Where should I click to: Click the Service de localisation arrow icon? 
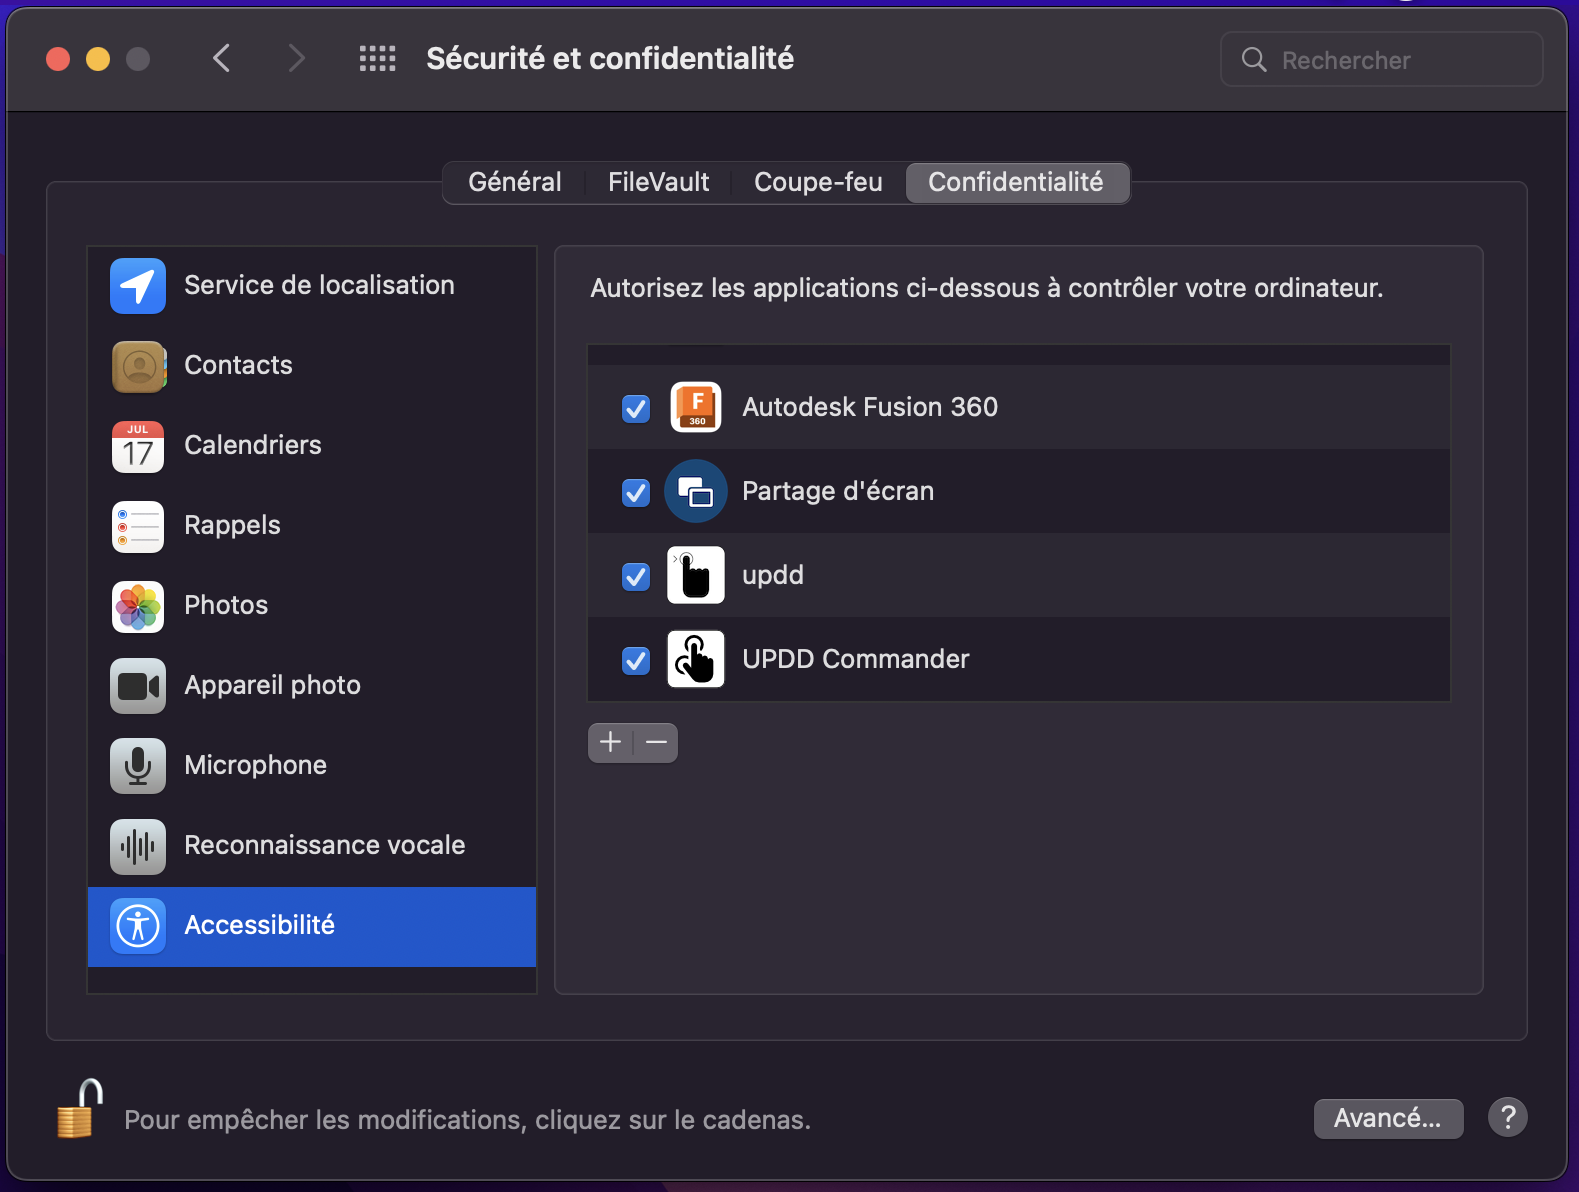(x=138, y=286)
